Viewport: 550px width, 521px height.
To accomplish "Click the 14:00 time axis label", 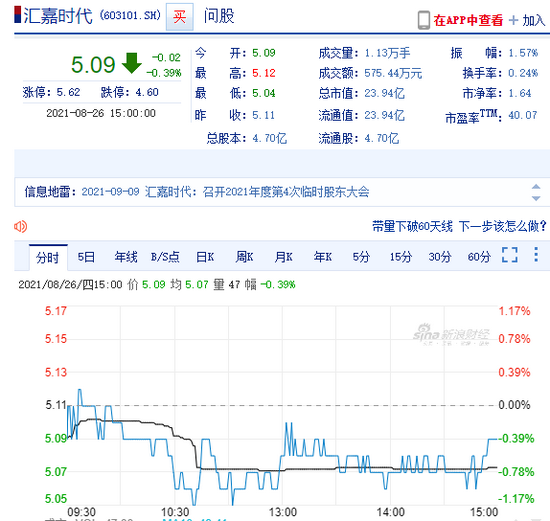I will [390, 512].
